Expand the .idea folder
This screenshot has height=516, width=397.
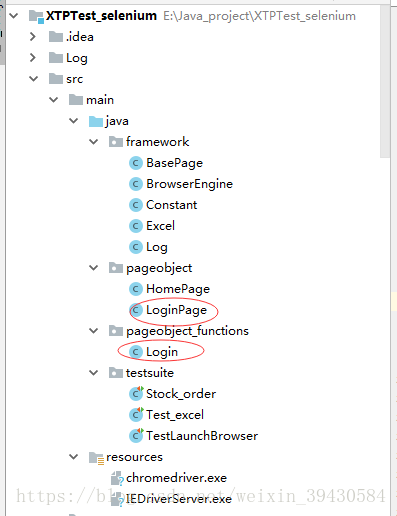click(x=33, y=37)
